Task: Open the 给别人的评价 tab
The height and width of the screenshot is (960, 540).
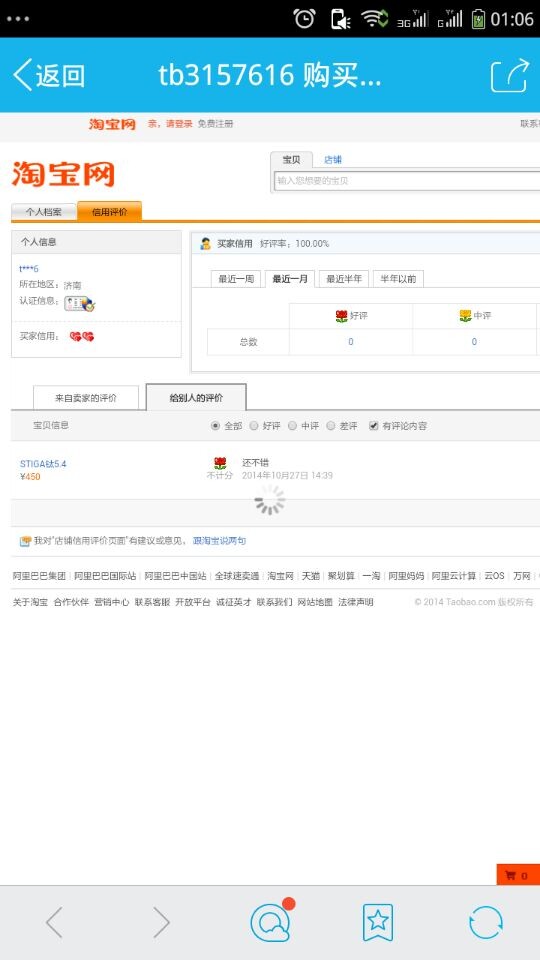Action: coord(197,397)
